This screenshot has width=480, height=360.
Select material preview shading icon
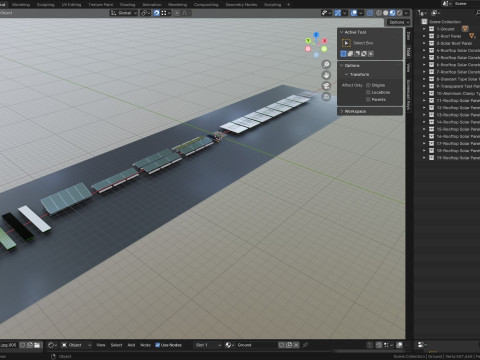click(x=392, y=13)
